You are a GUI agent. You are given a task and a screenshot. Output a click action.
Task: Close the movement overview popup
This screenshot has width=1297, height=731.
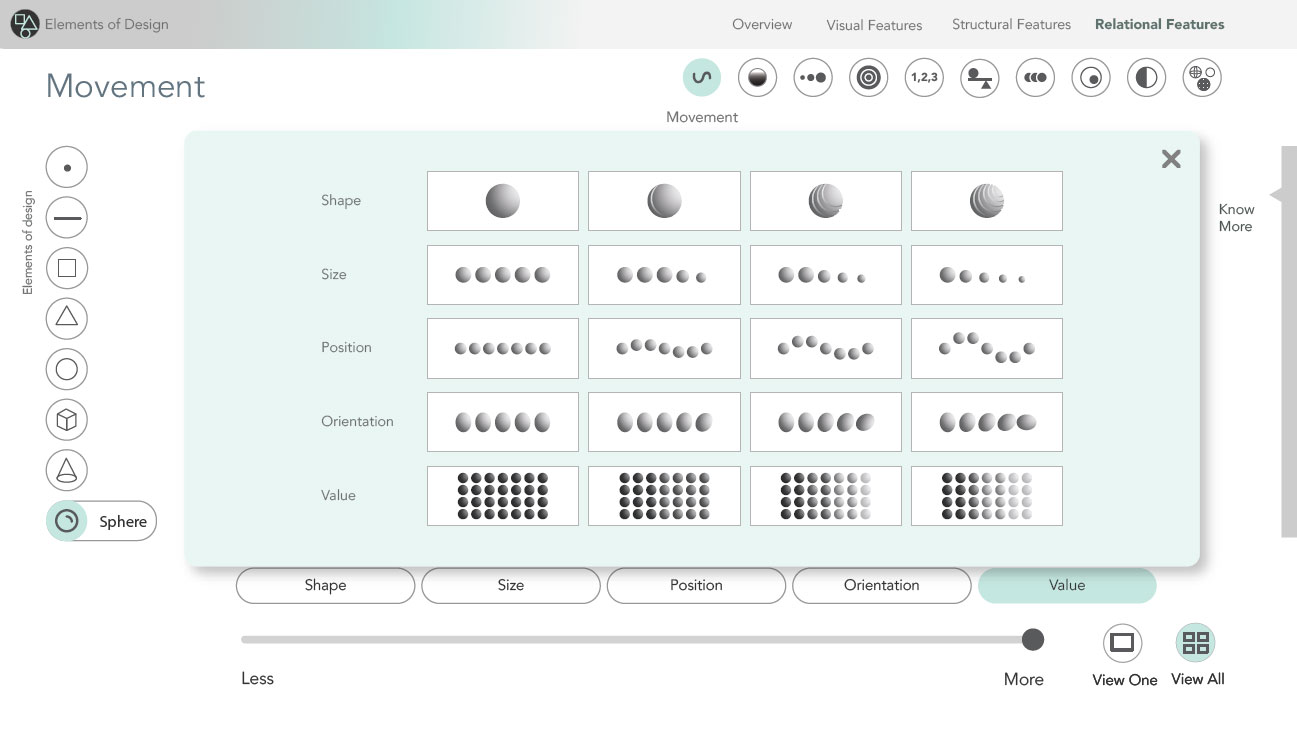(x=1171, y=159)
